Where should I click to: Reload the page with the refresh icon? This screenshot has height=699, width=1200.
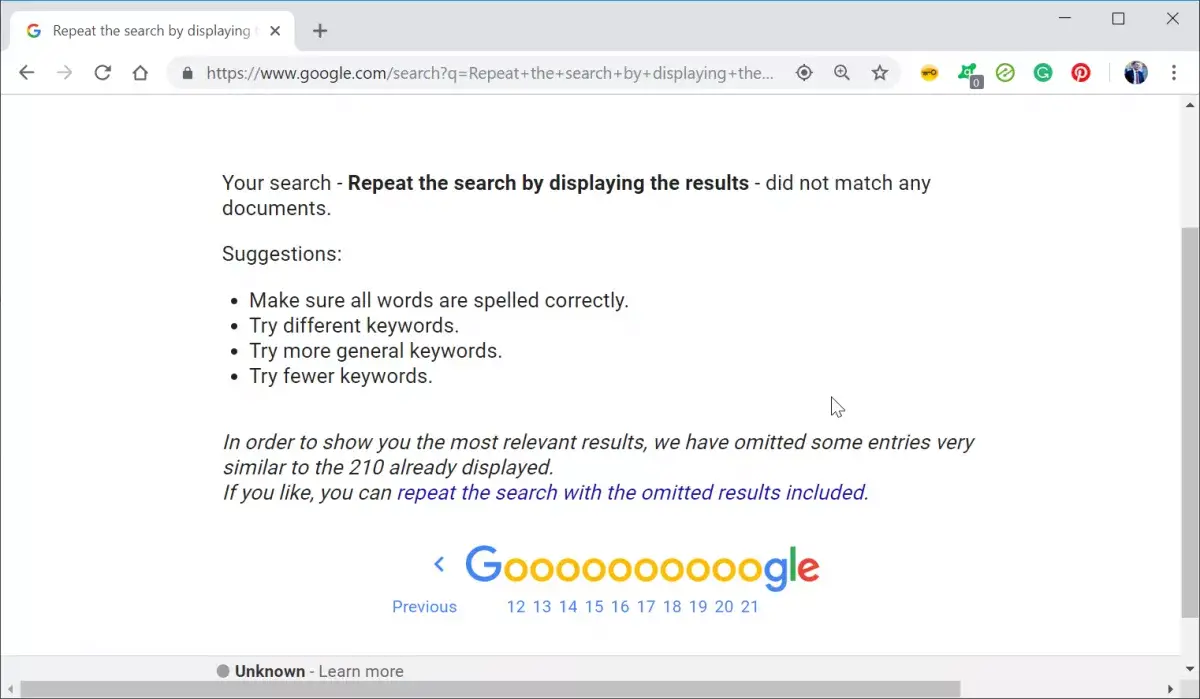pos(102,73)
